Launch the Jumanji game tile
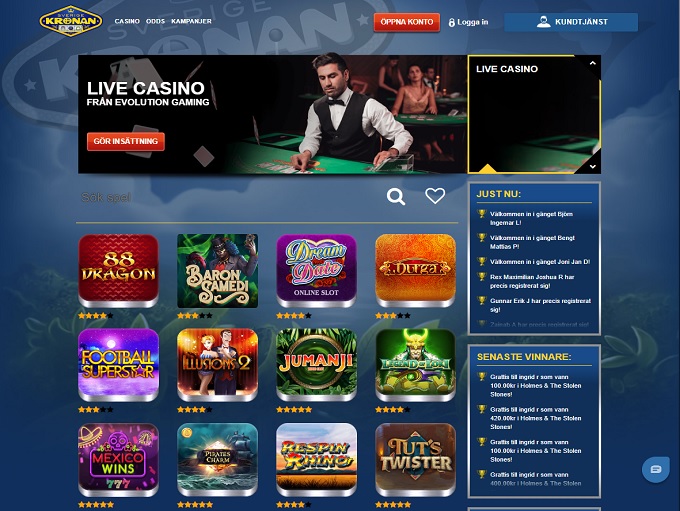 [317, 365]
